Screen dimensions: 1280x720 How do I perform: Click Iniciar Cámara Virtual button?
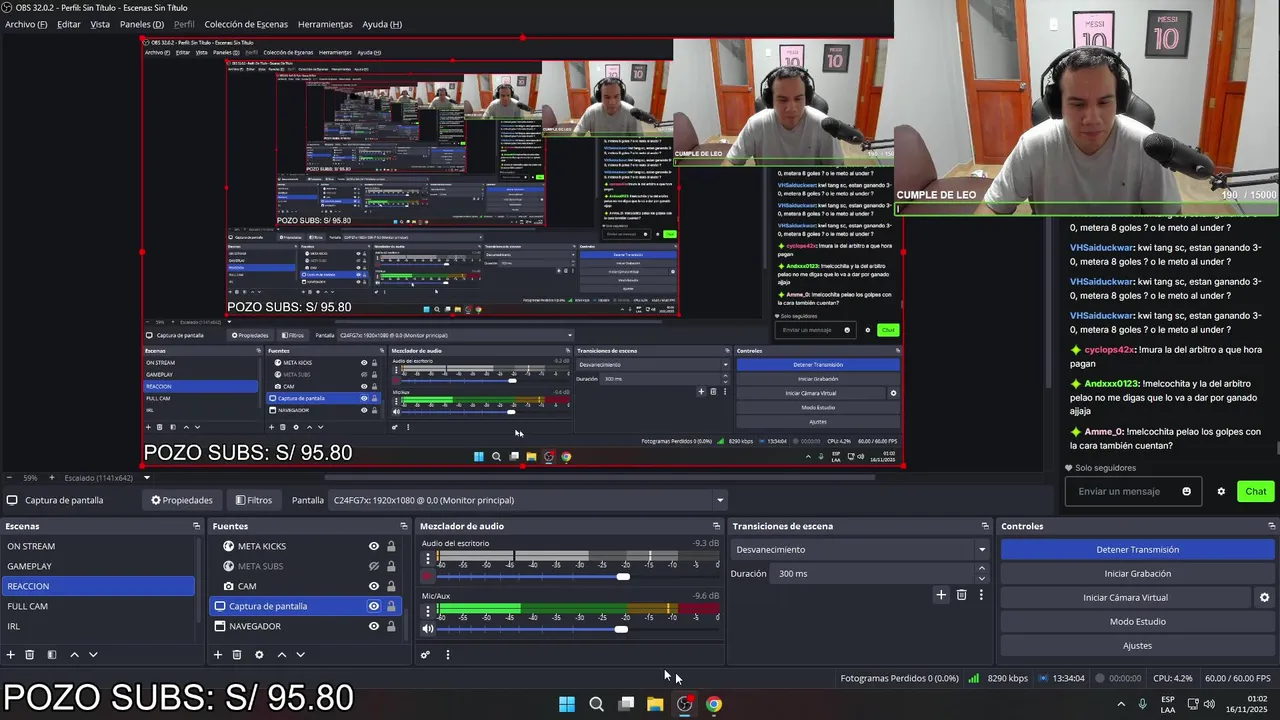(1126, 597)
